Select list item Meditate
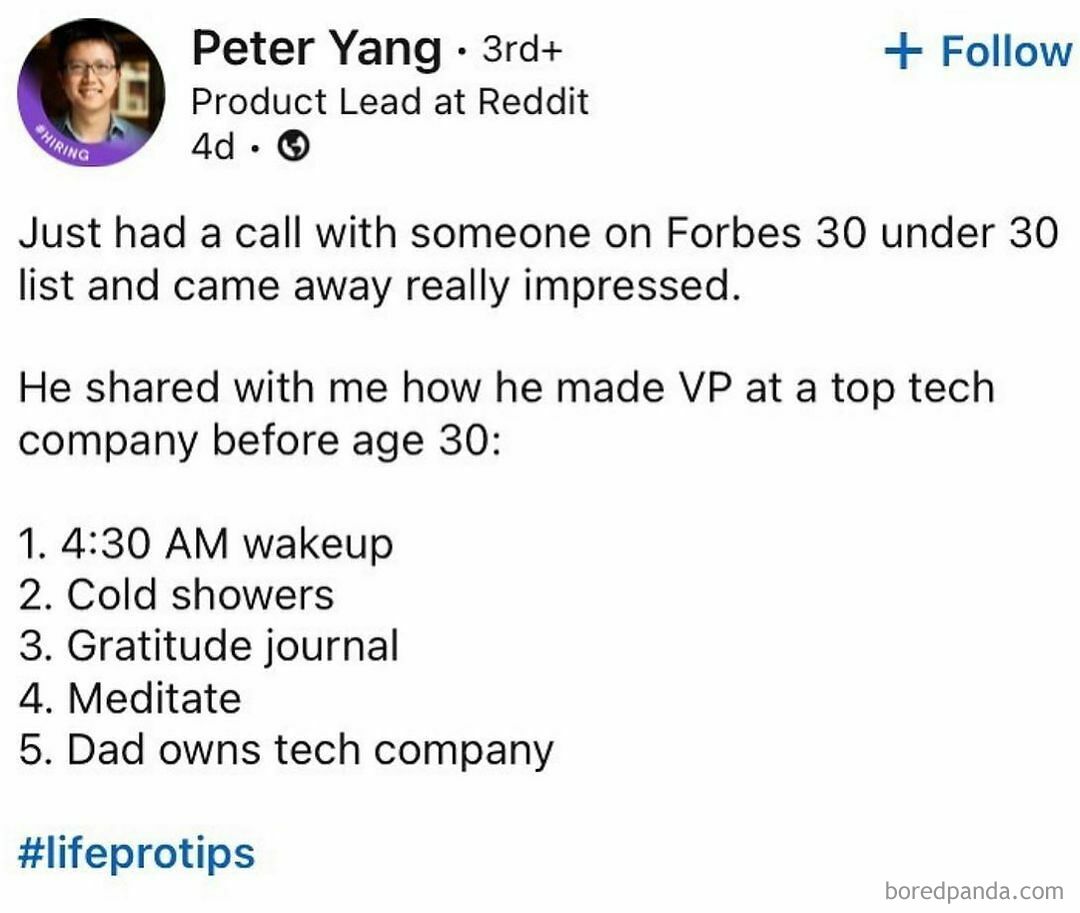Screen dimensions: 1080x913 (x=130, y=698)
